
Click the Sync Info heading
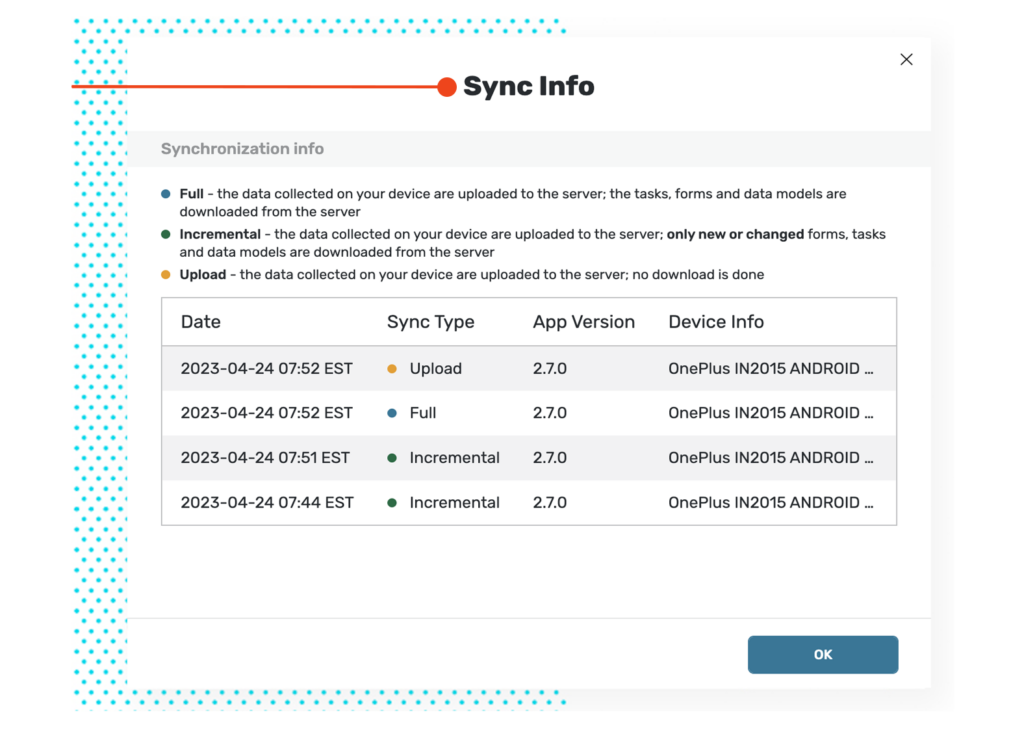coord(528,87)
